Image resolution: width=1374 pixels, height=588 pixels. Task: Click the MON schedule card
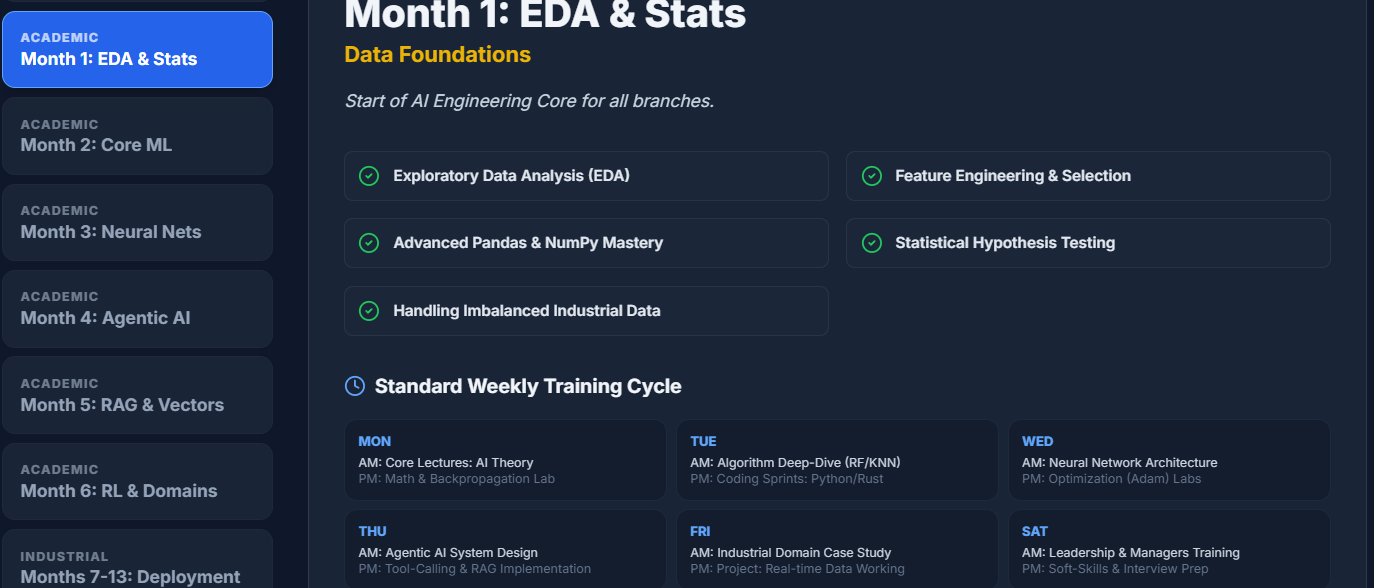(x=505, y=460)
